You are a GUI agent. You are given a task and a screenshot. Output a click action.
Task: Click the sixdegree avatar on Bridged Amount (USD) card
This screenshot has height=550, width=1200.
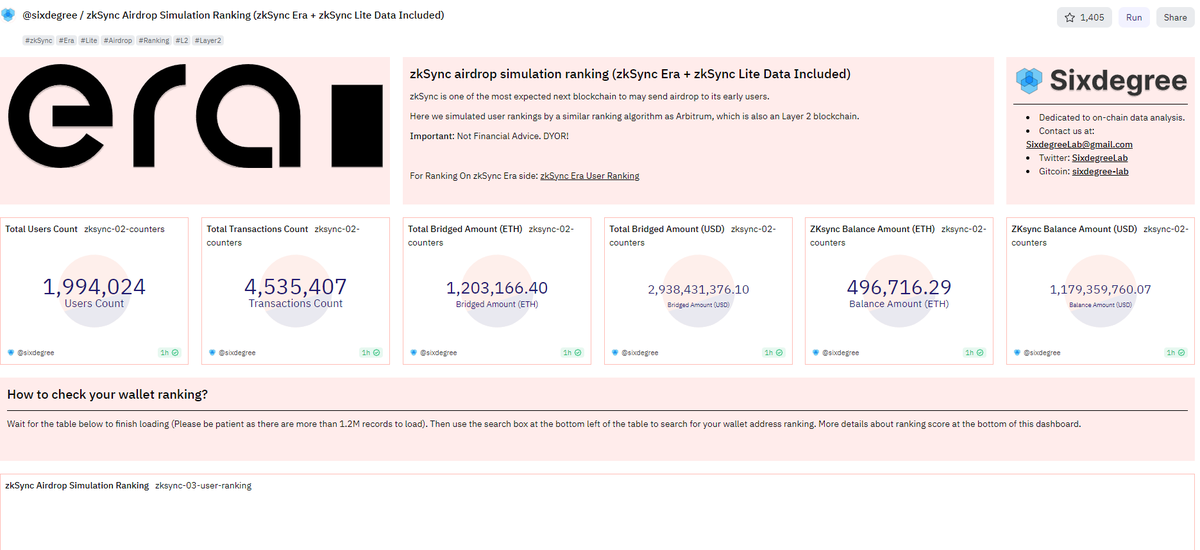point(615,353)
